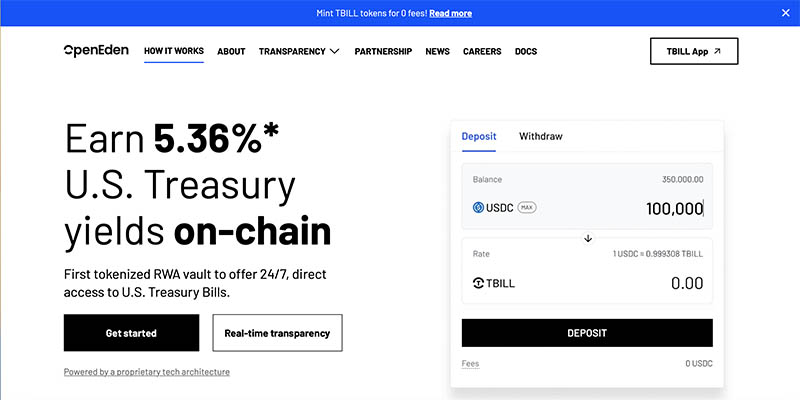
Task: Click the TBILL token icon
Action: click(479, 284)
